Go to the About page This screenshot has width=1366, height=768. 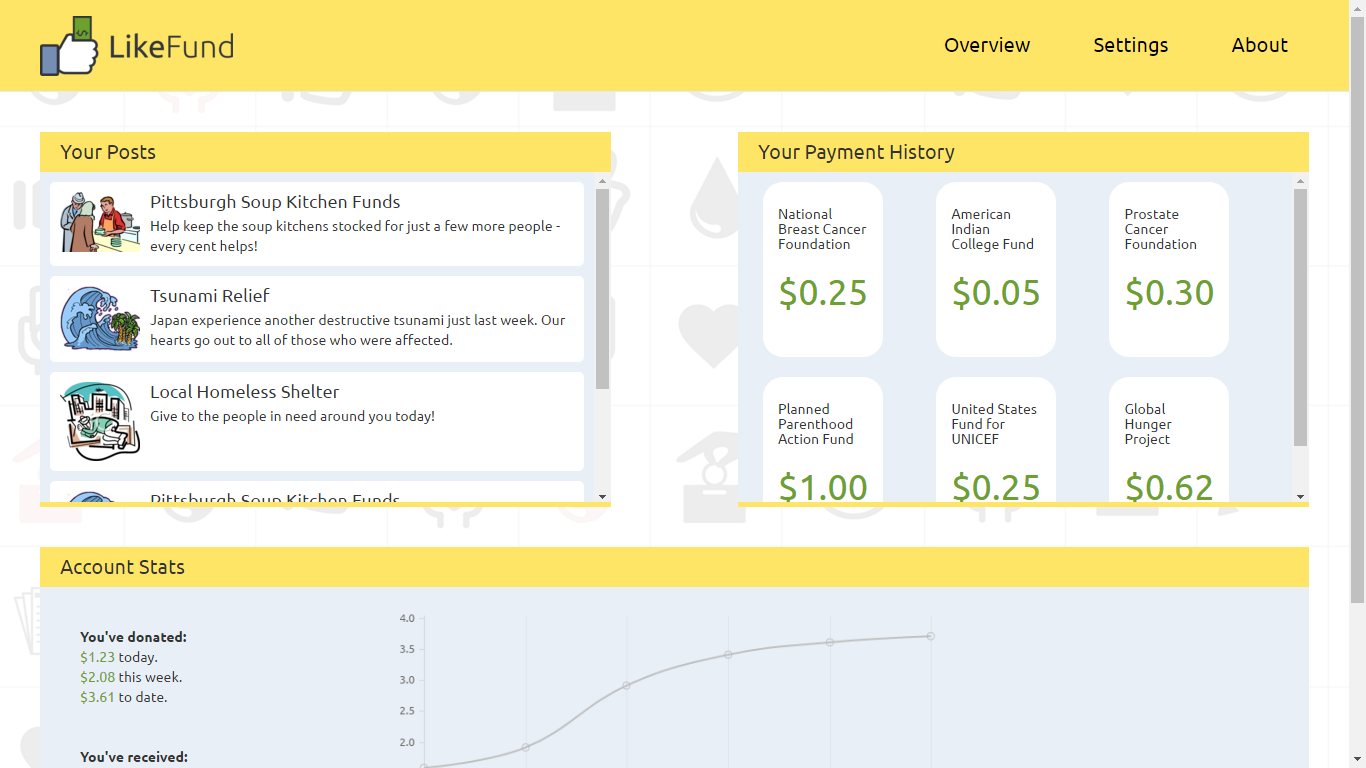click(x=1260, y=45)
